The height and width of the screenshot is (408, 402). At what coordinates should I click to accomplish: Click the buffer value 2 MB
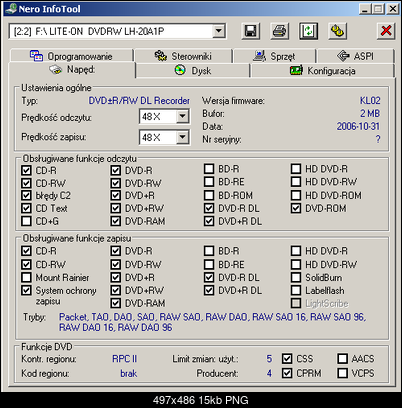click(370, 114)
